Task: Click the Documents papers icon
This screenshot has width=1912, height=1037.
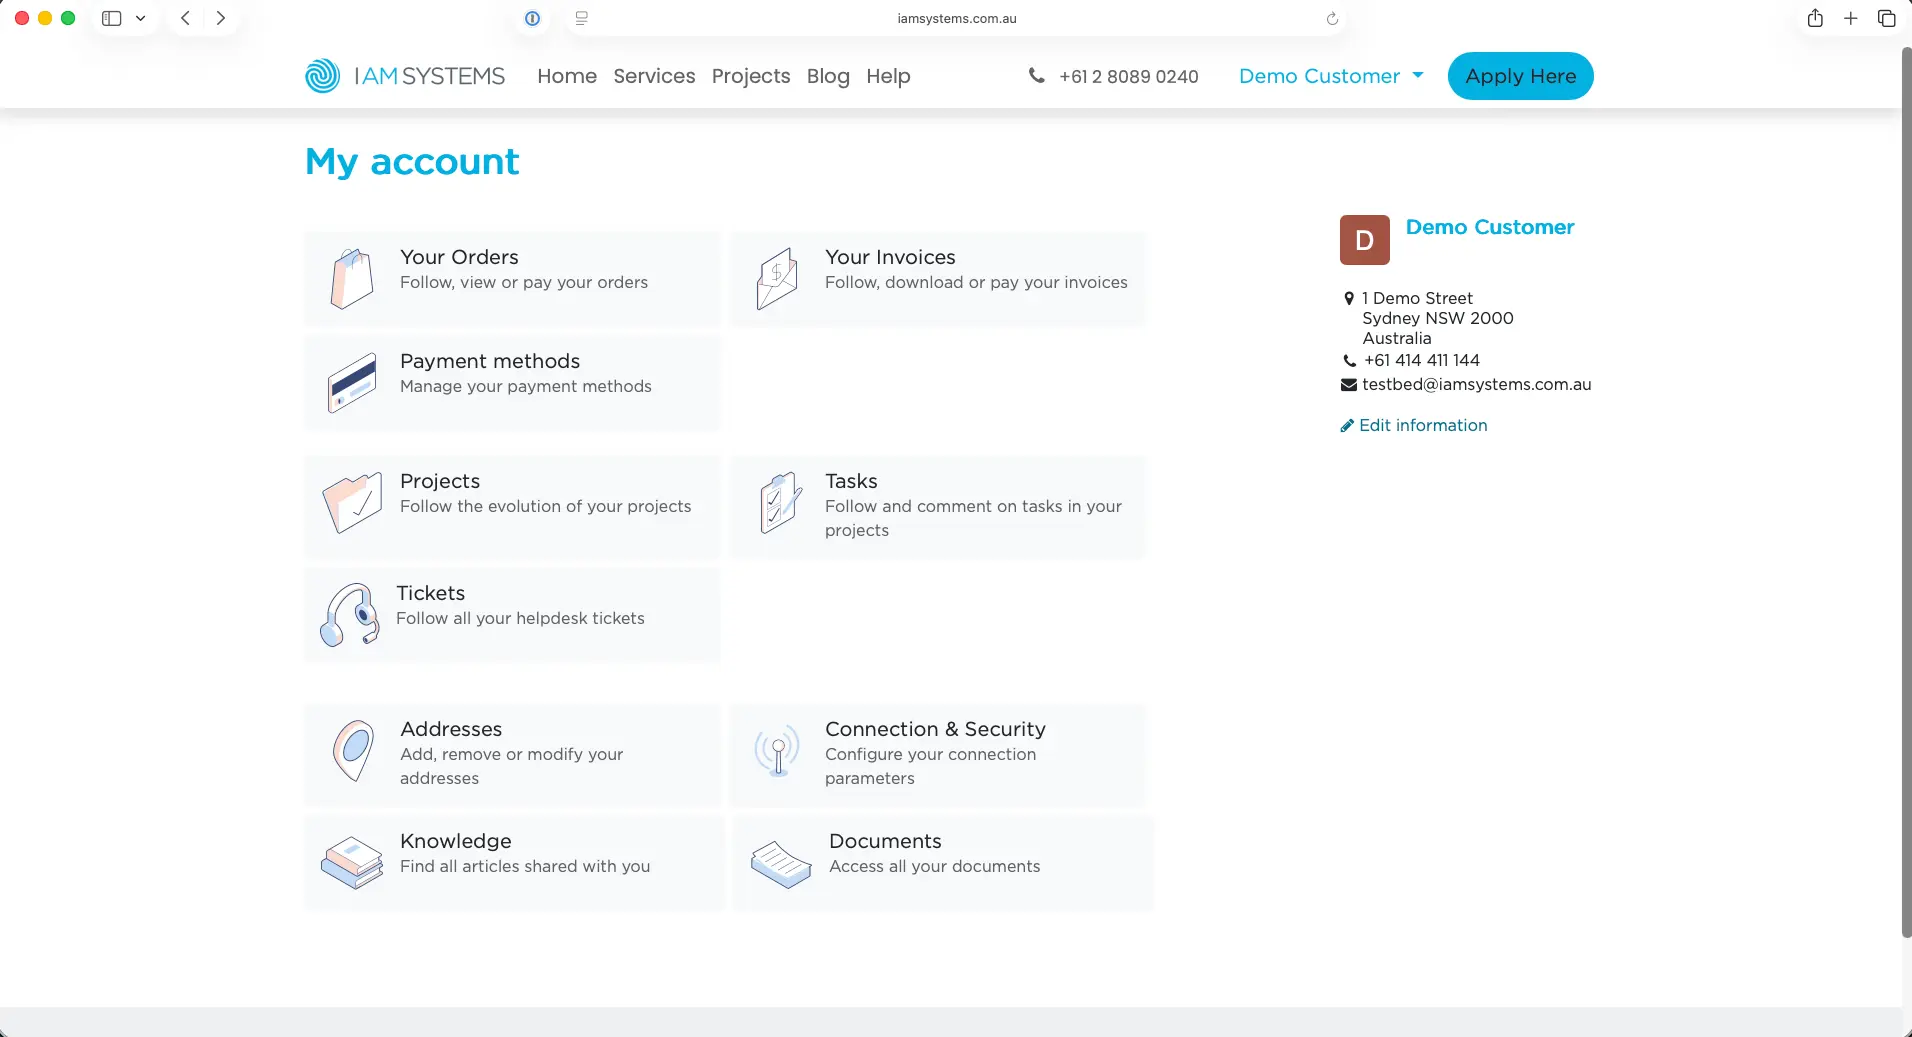Action: click(x=780, y=864)
